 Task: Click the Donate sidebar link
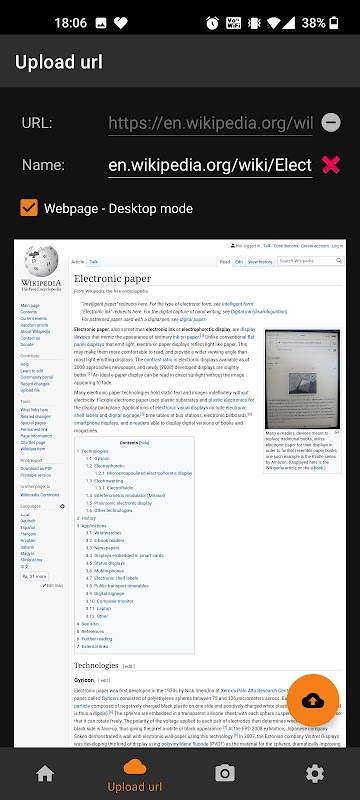point(26,344)
